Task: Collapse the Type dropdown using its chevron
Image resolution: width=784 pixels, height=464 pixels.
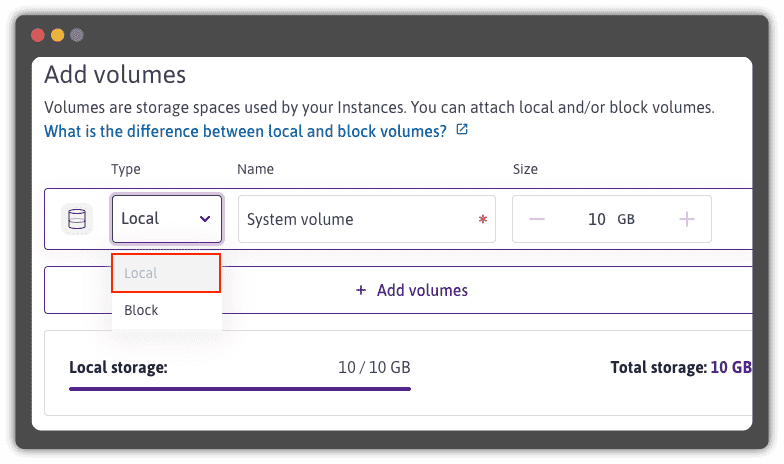Action: 205,219
